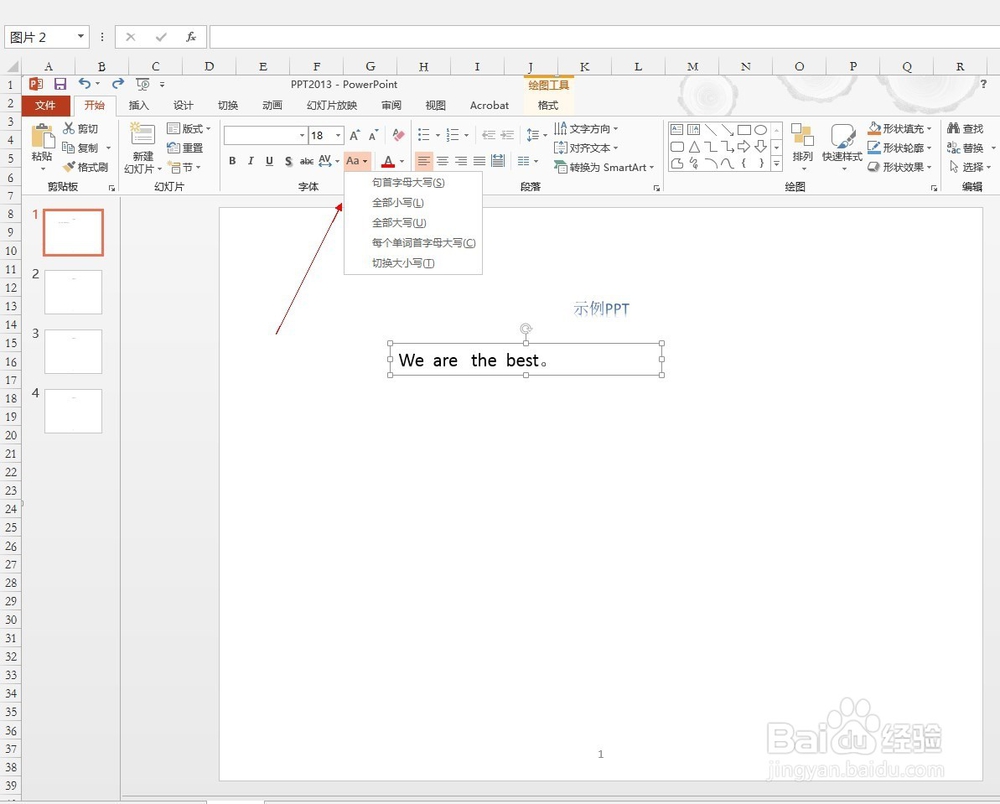Choose Sentence case (句首字母大写) option
Screen dimensions: 1000x804
point(413,182)
